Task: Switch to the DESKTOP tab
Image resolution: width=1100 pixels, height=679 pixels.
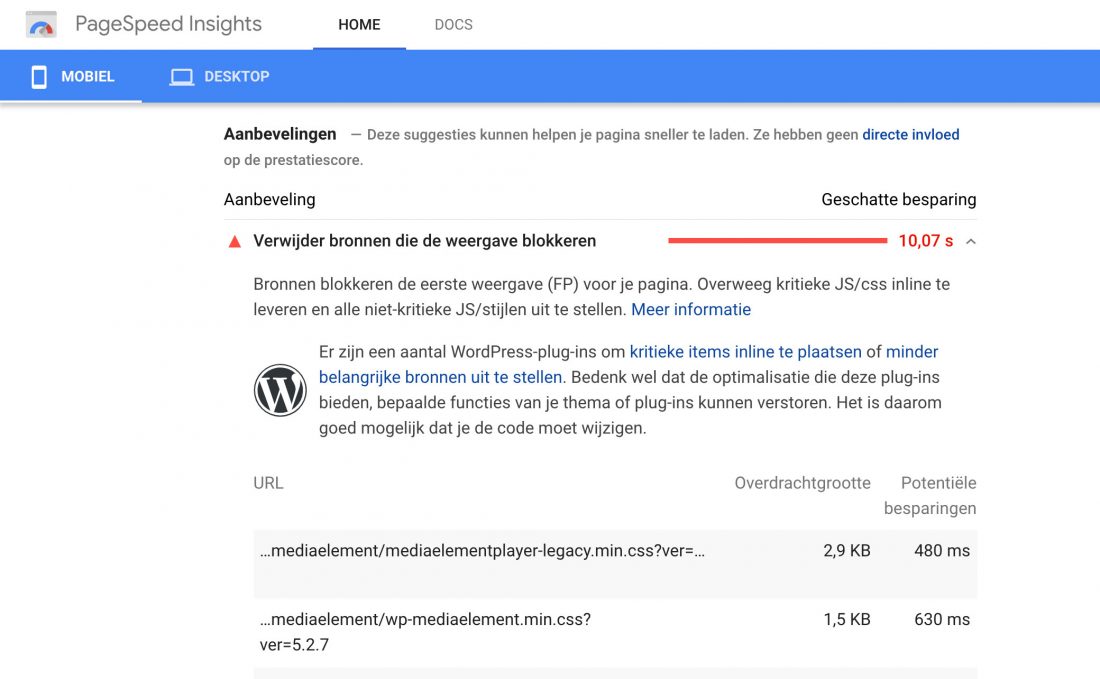Action: (x=218, y=76)
